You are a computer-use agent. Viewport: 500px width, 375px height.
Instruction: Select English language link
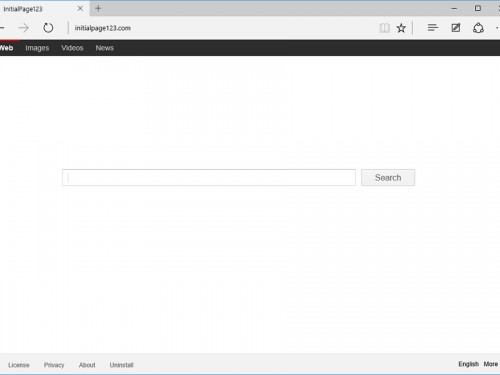(468, 364)
